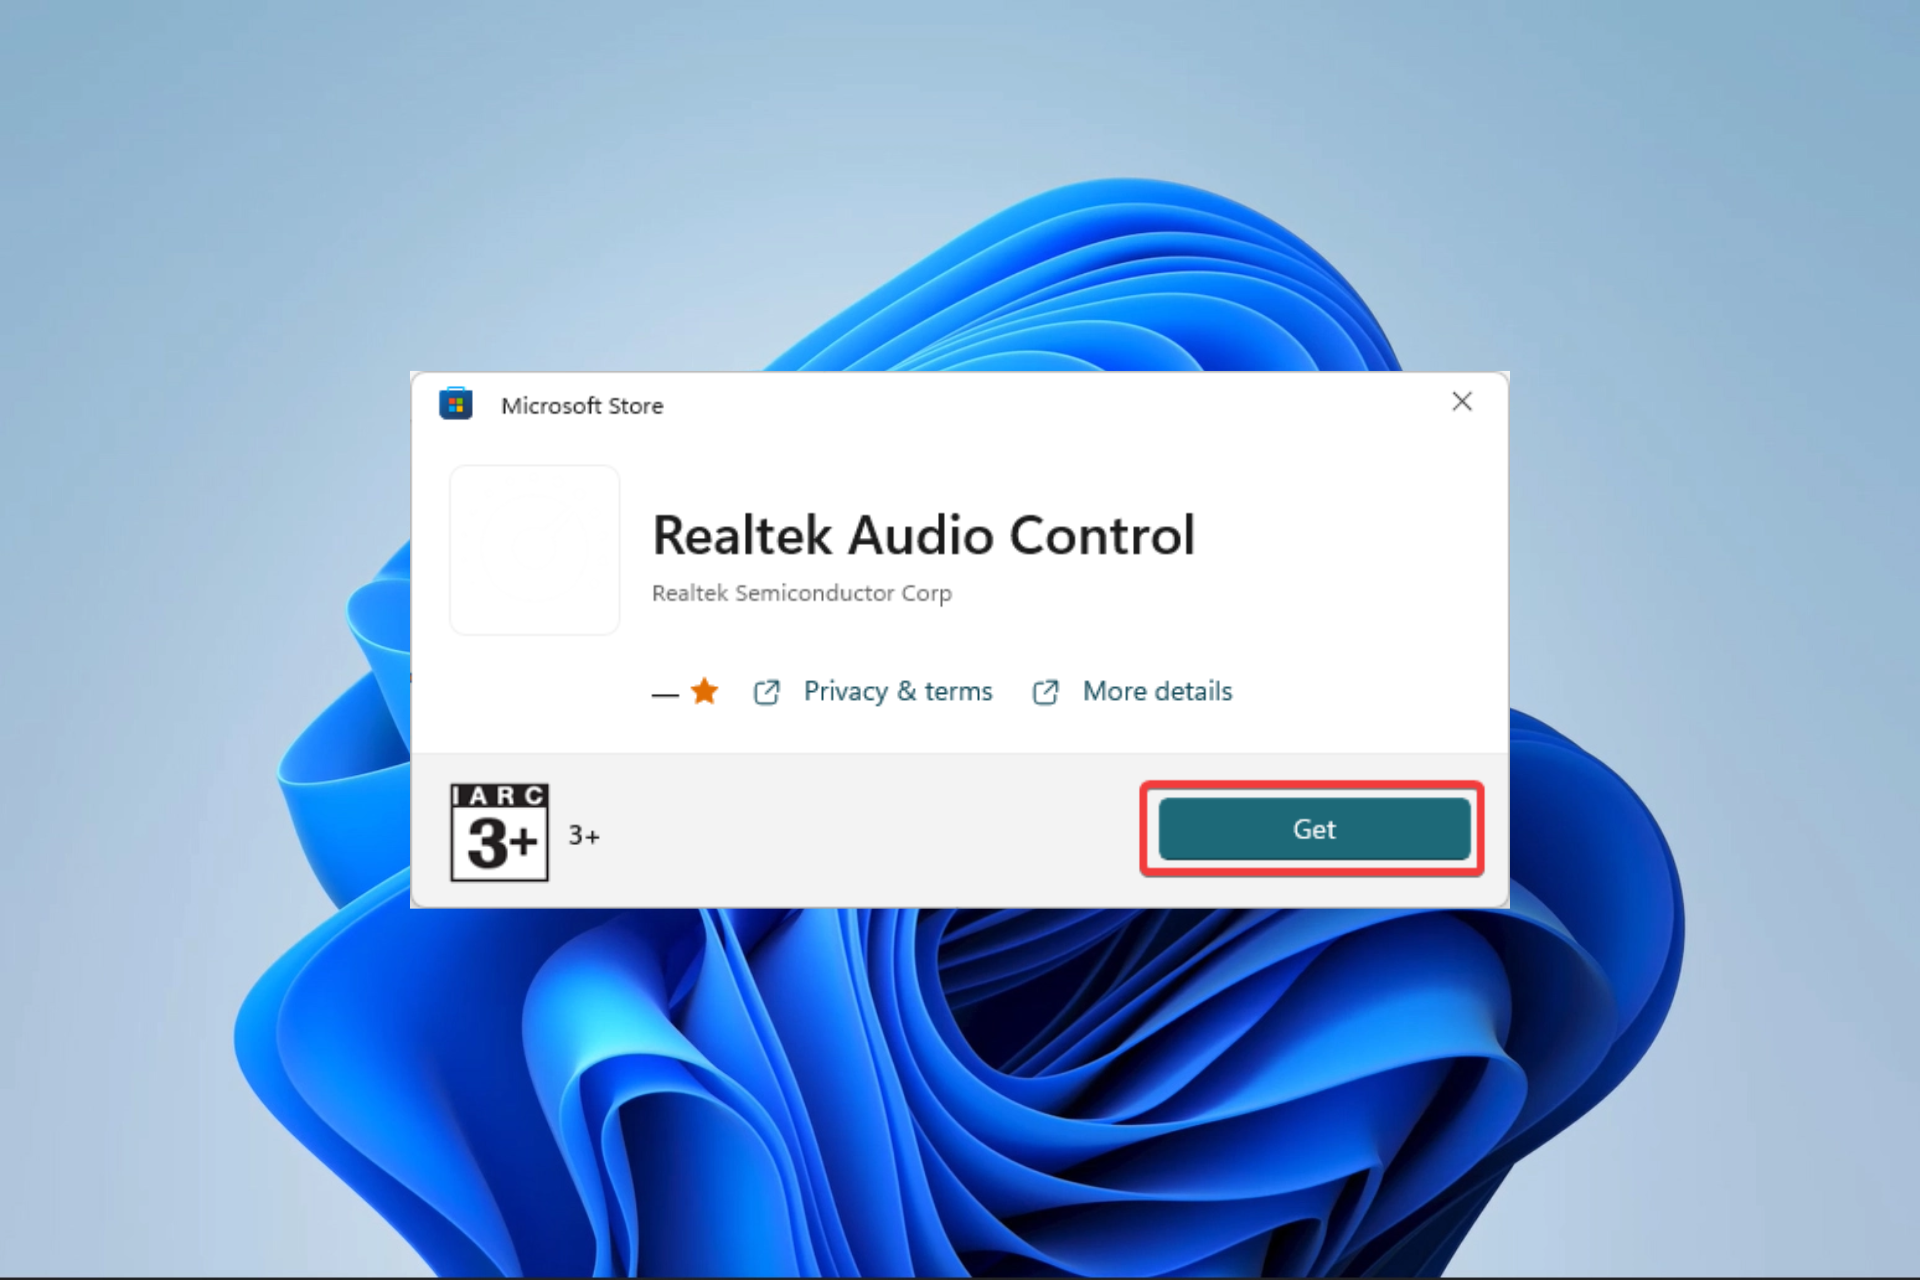This screenshot has height=1280, width=1920.
Task: Click the IARC content rating expander
Action: pos(503,833)
